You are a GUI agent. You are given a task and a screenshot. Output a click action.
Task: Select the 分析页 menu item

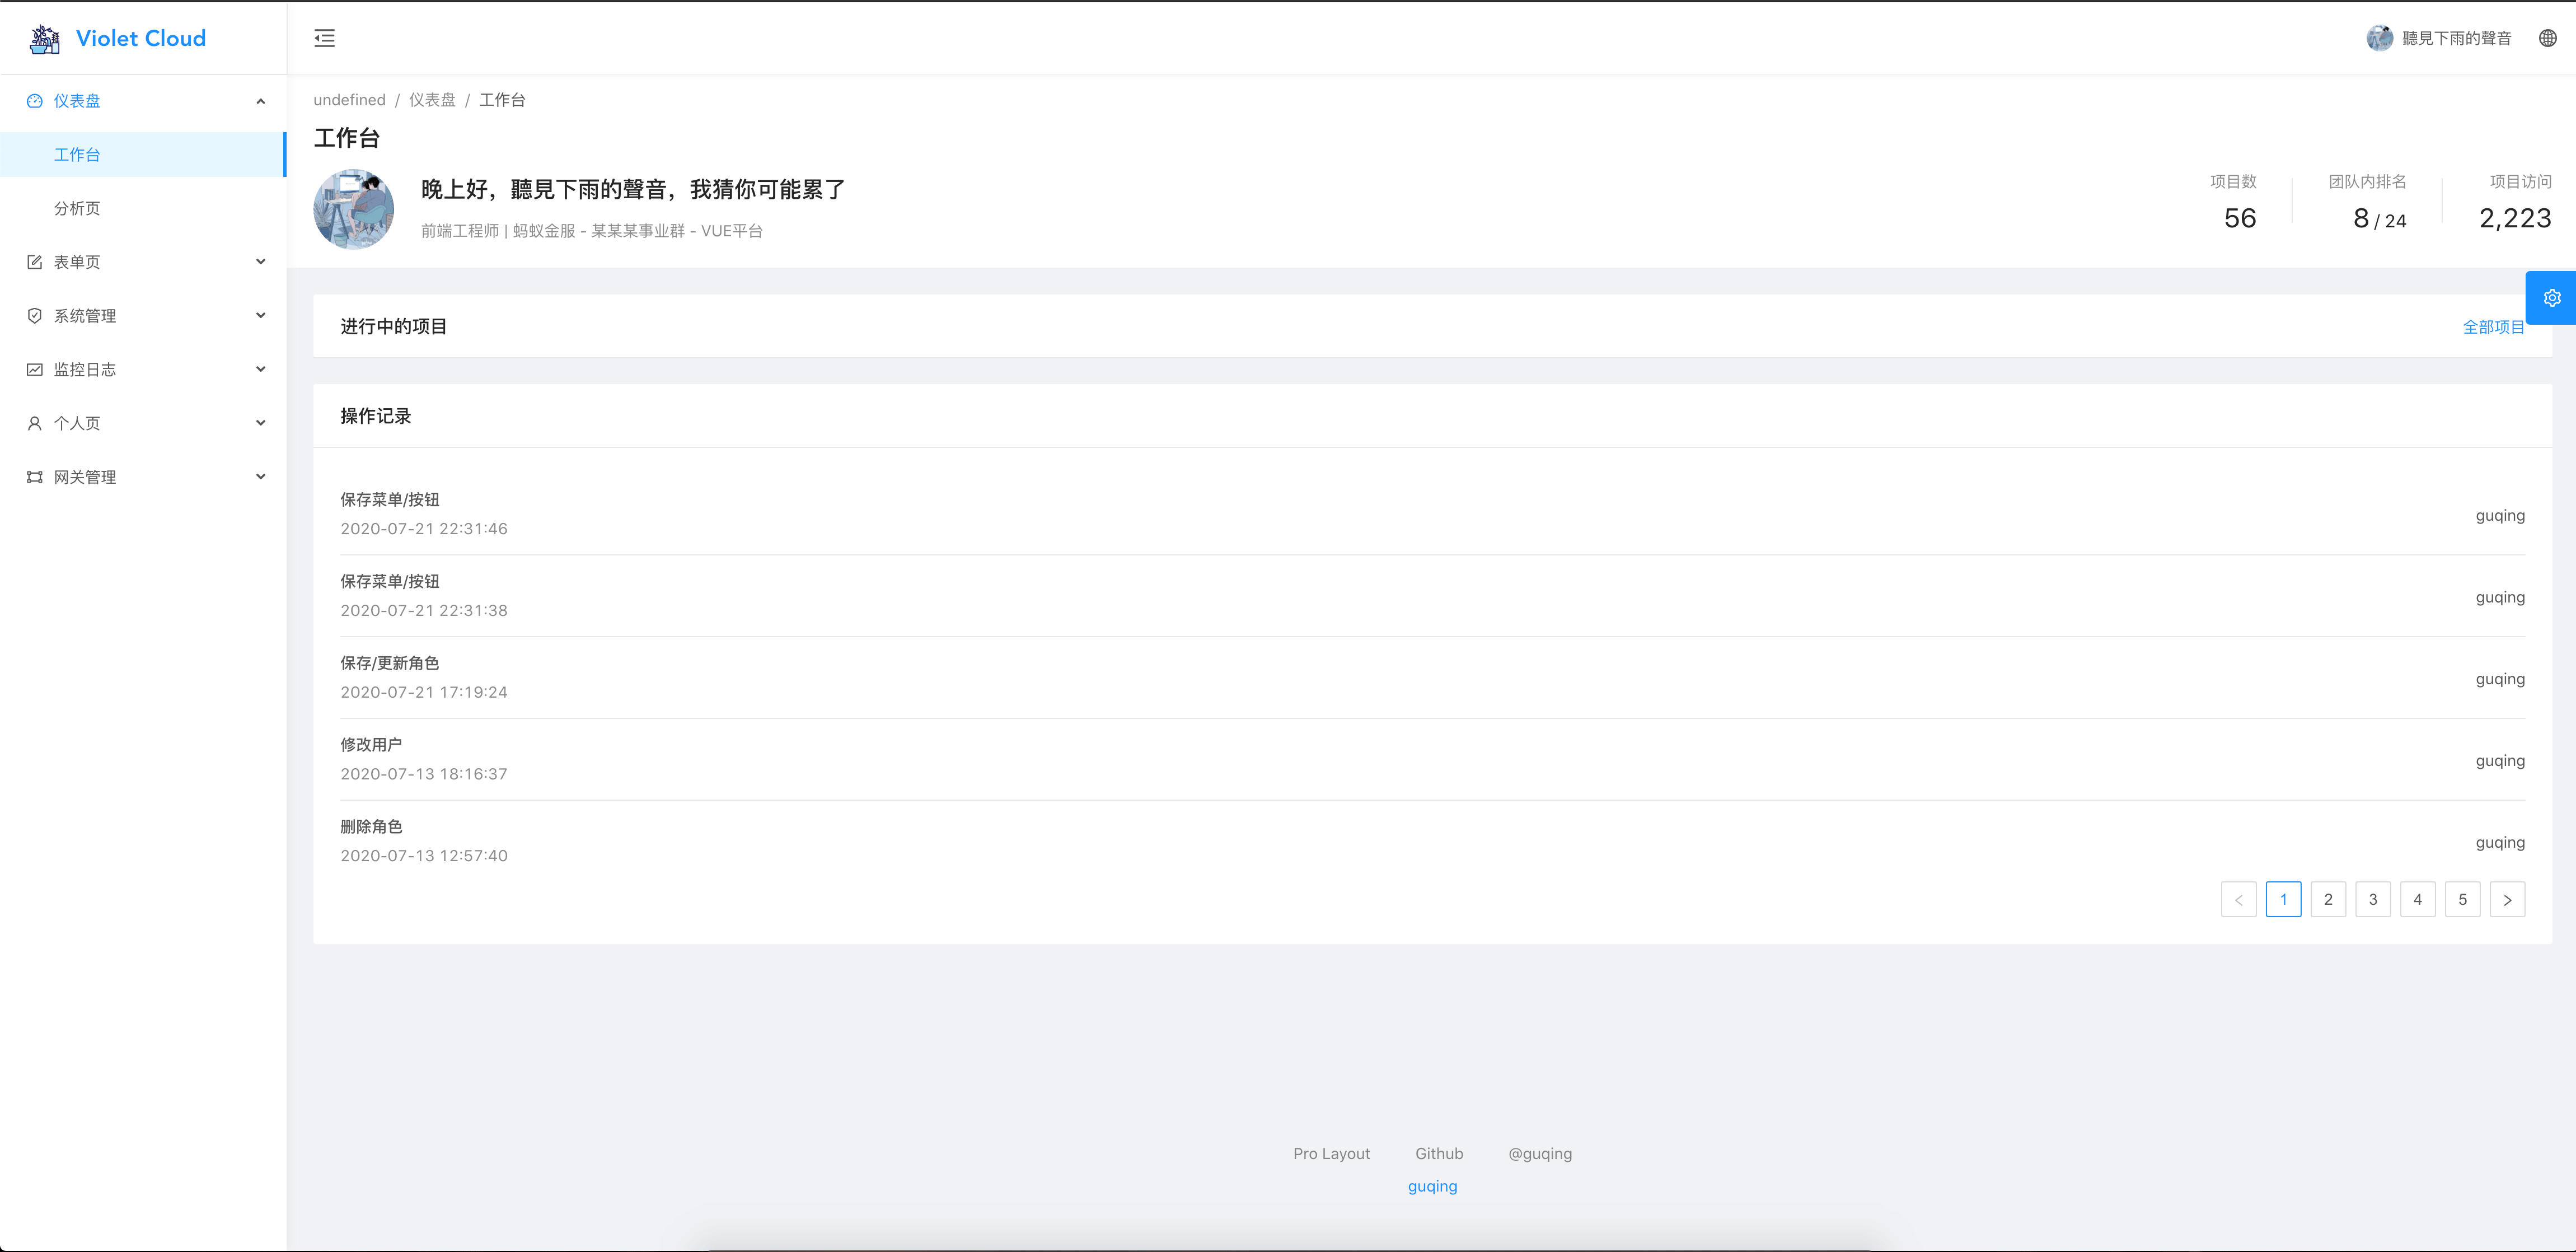77,208
